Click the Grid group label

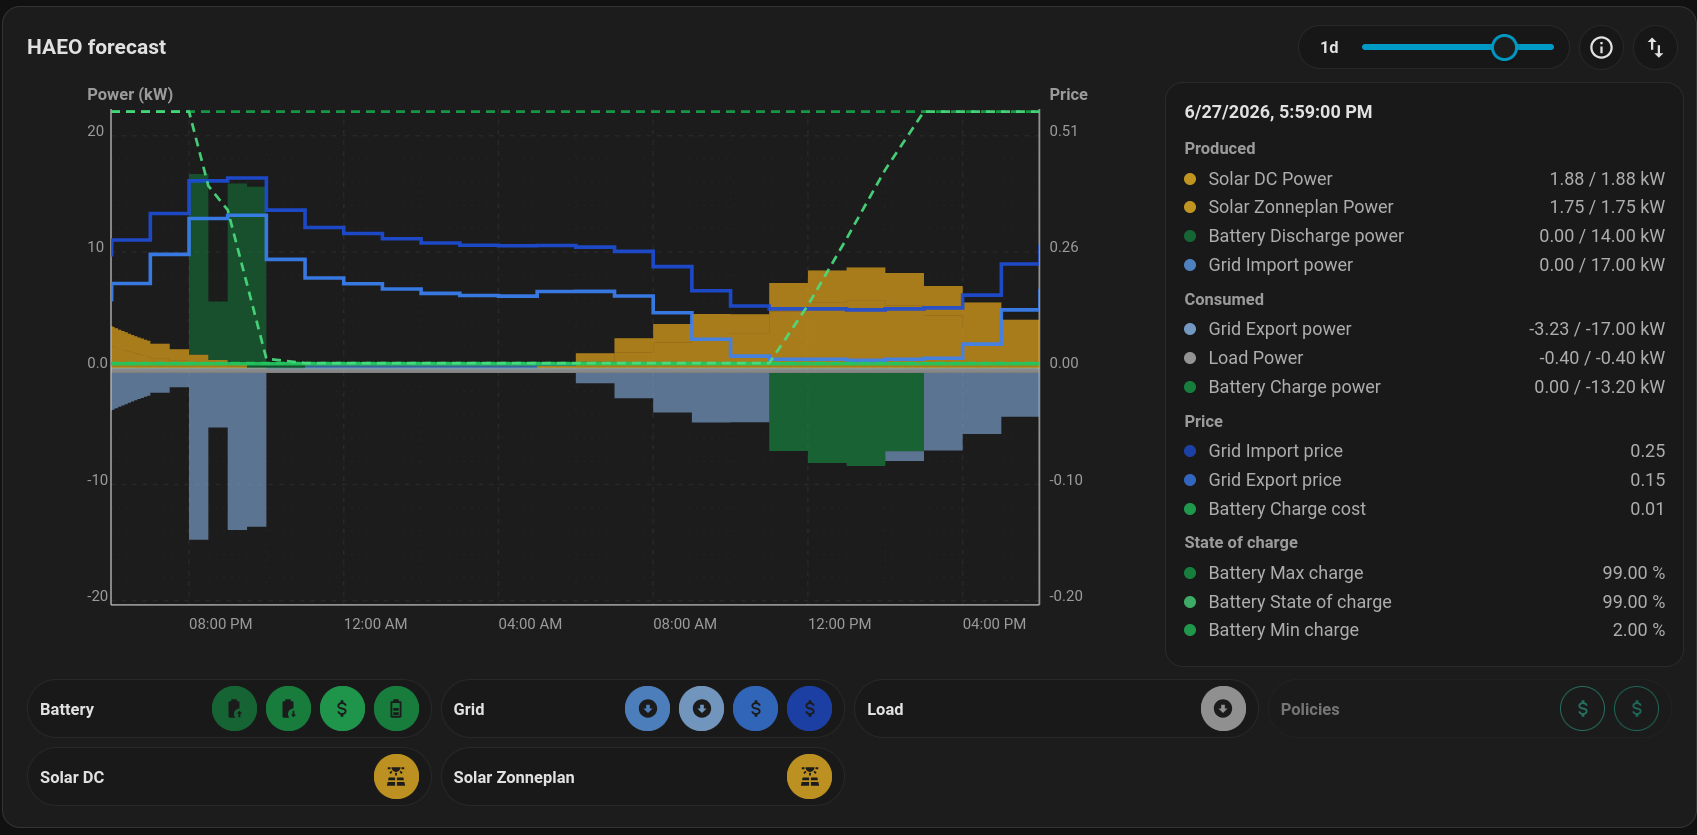click(469, 709)
